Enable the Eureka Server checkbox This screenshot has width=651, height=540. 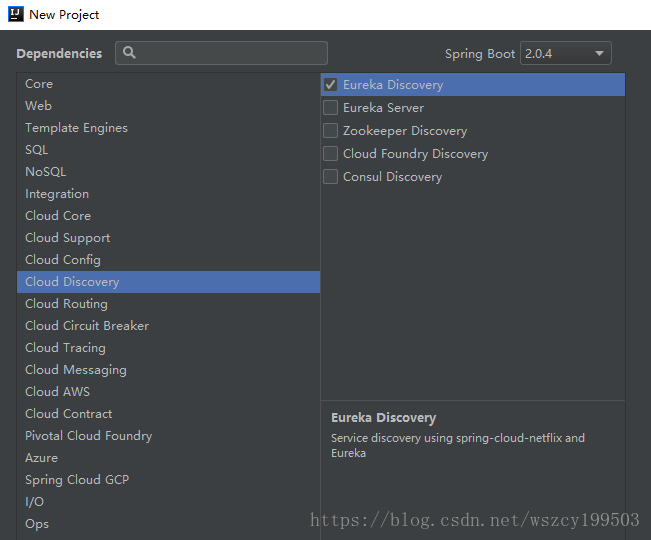tap(330, 108)
